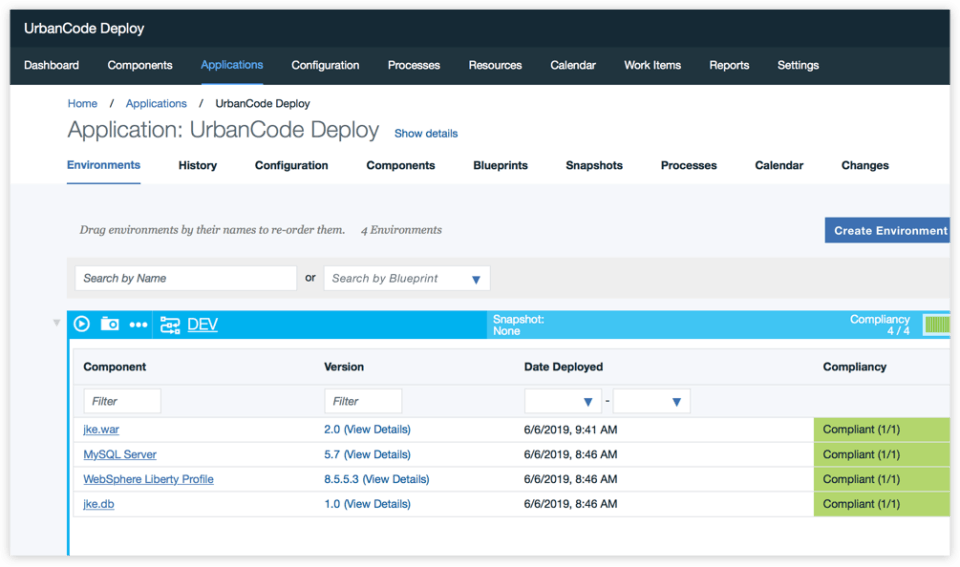Click Applications breadcrumb link

(156, 103)
